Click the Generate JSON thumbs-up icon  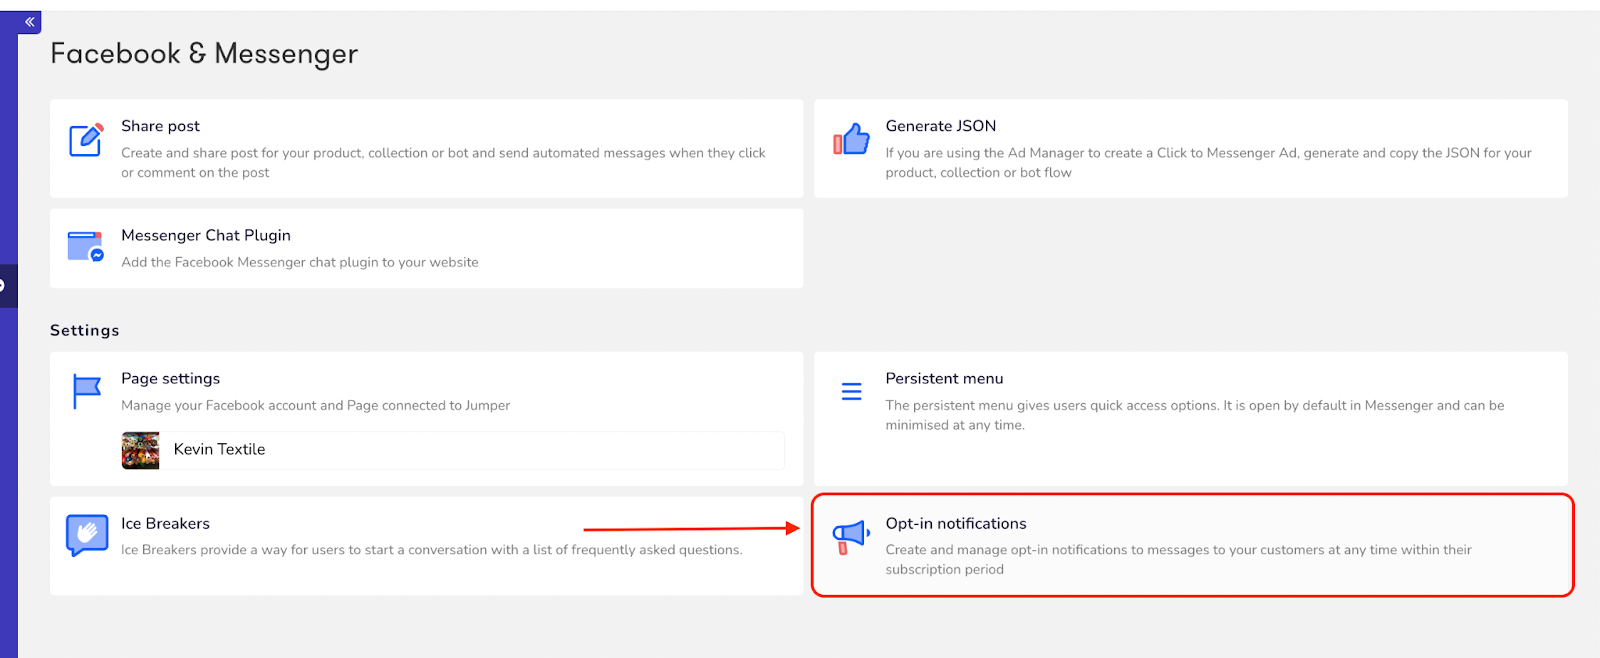click(x=851, y=139)
